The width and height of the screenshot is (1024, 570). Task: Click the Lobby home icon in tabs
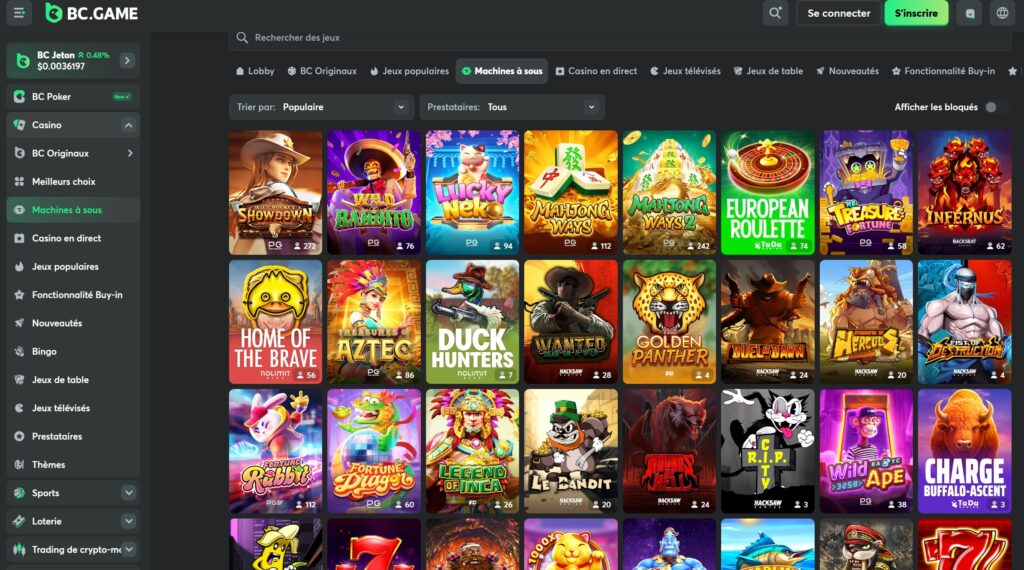[240, 71]
